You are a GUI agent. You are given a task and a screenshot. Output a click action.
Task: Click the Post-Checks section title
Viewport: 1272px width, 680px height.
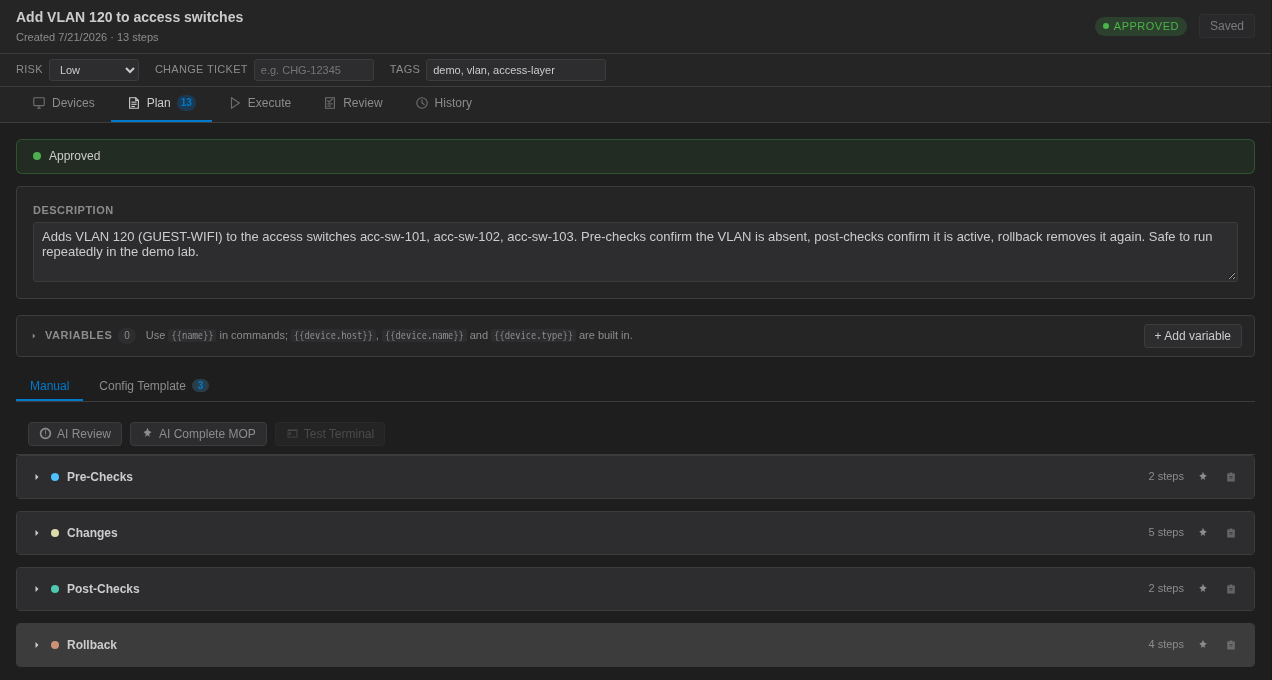pos(103,589)
